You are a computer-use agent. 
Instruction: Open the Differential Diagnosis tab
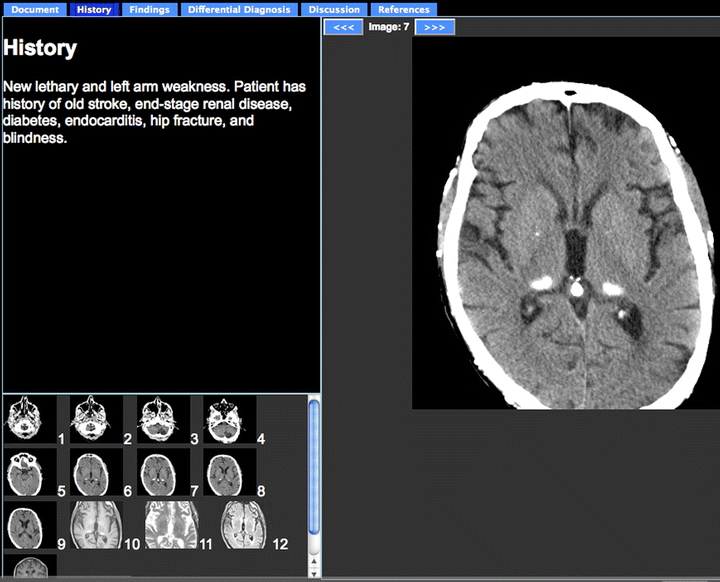[x=240, y=9]
